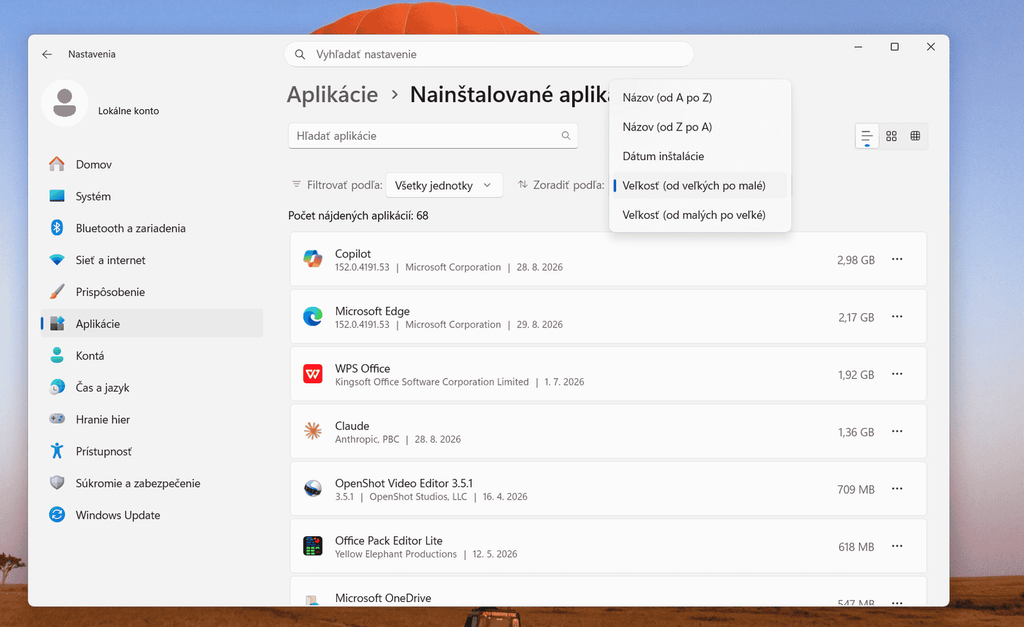
Task: Expand the Všetky jednotky filter dropdown
Action: (444, 185)
